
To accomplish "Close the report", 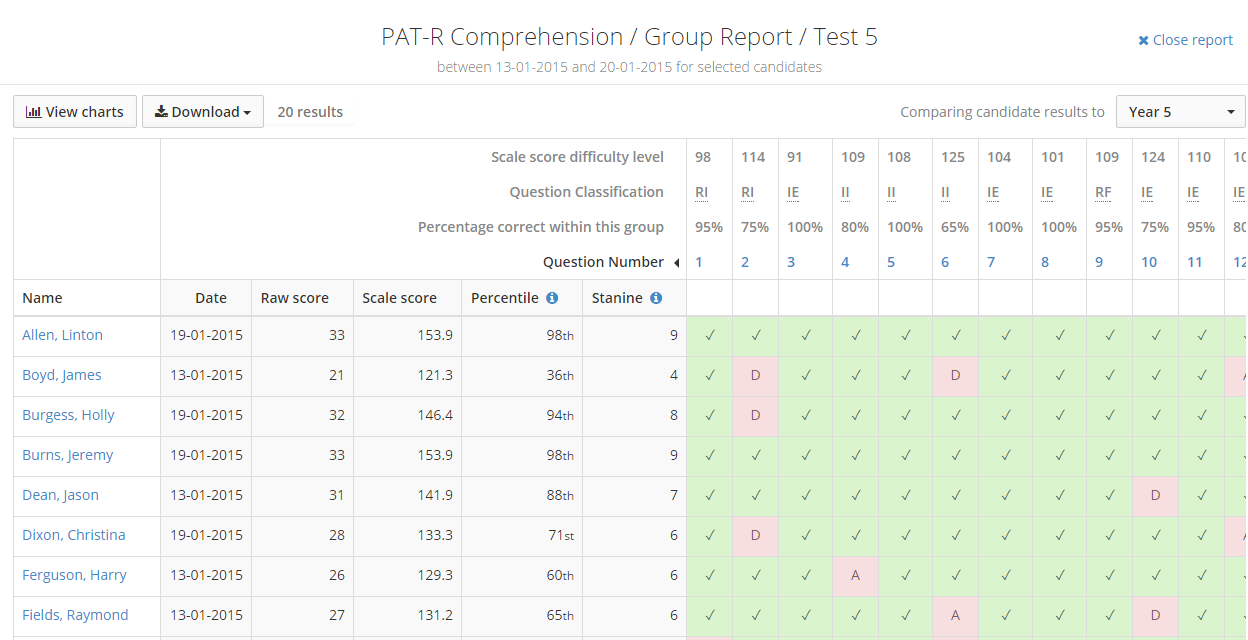I will pos(1186,40).
